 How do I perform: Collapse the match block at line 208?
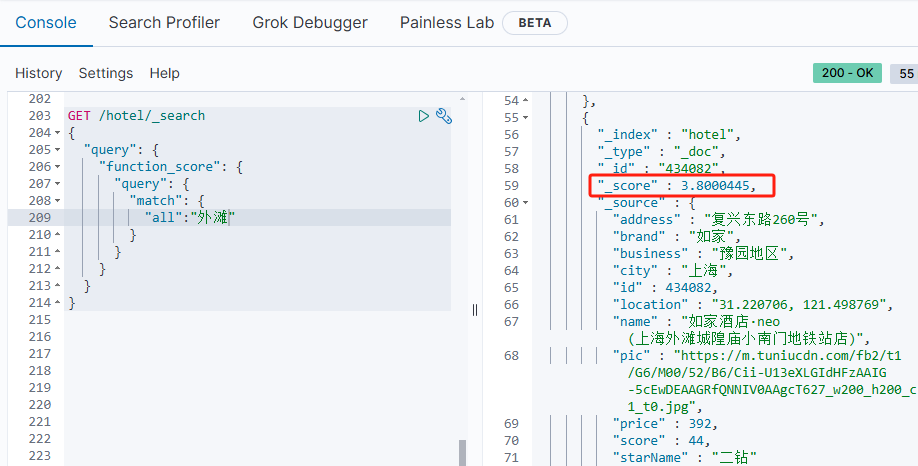[x=57, y=201]
